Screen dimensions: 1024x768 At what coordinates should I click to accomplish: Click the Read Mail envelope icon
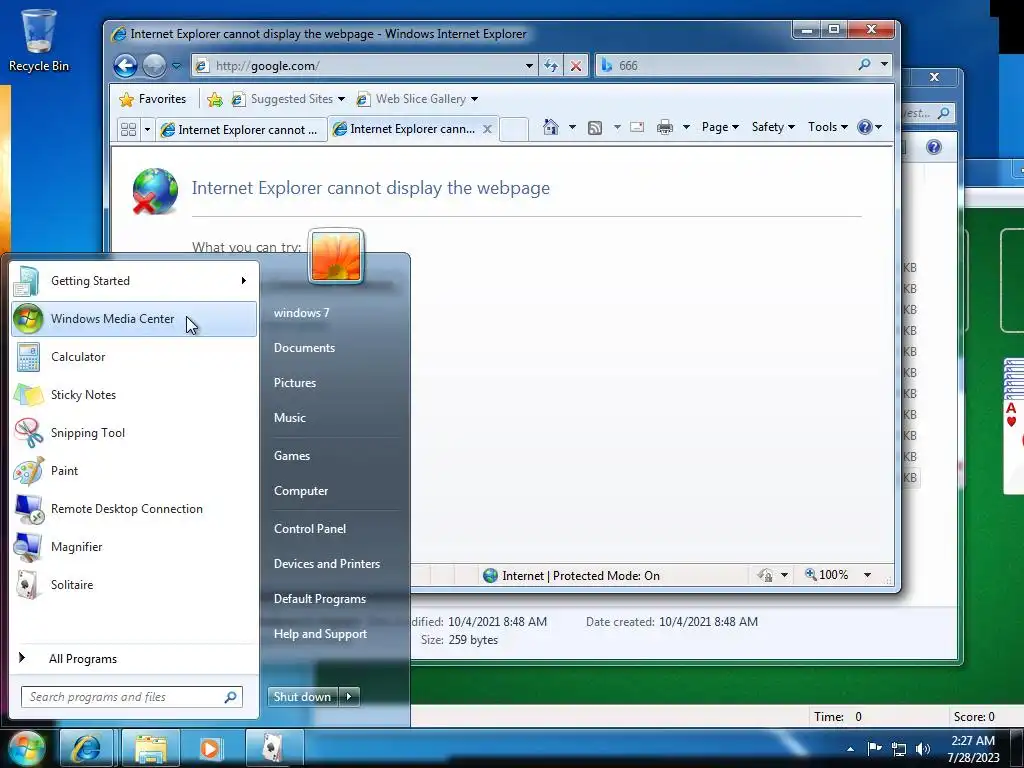(637, 127)
